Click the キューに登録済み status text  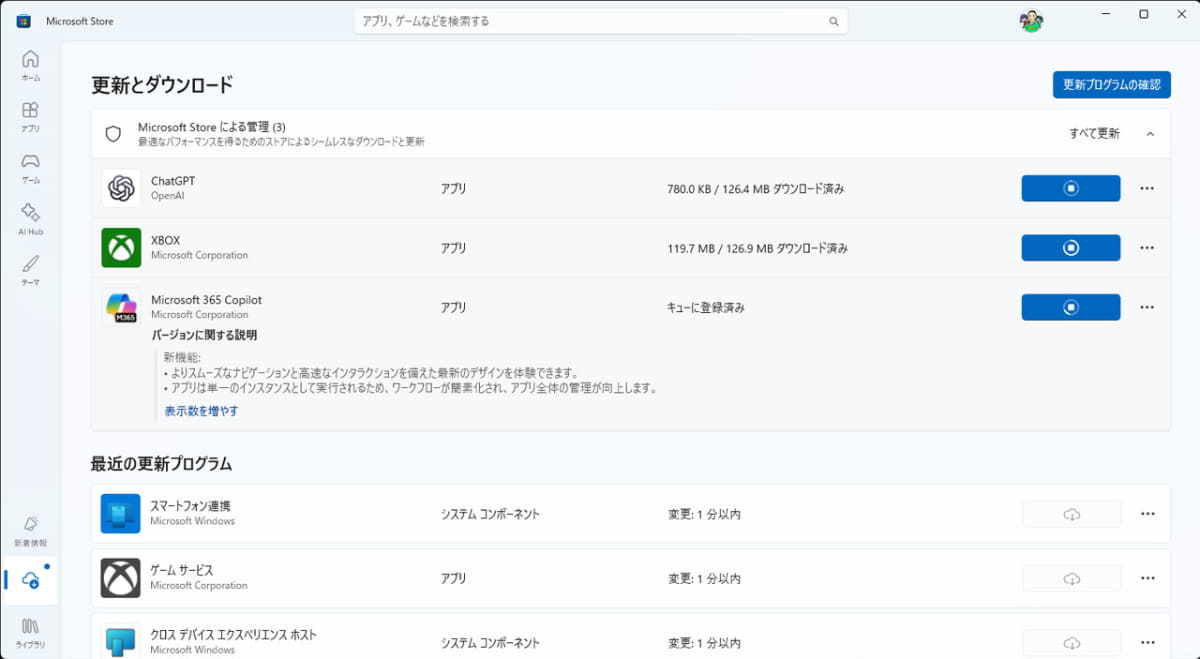click(705, 308)
